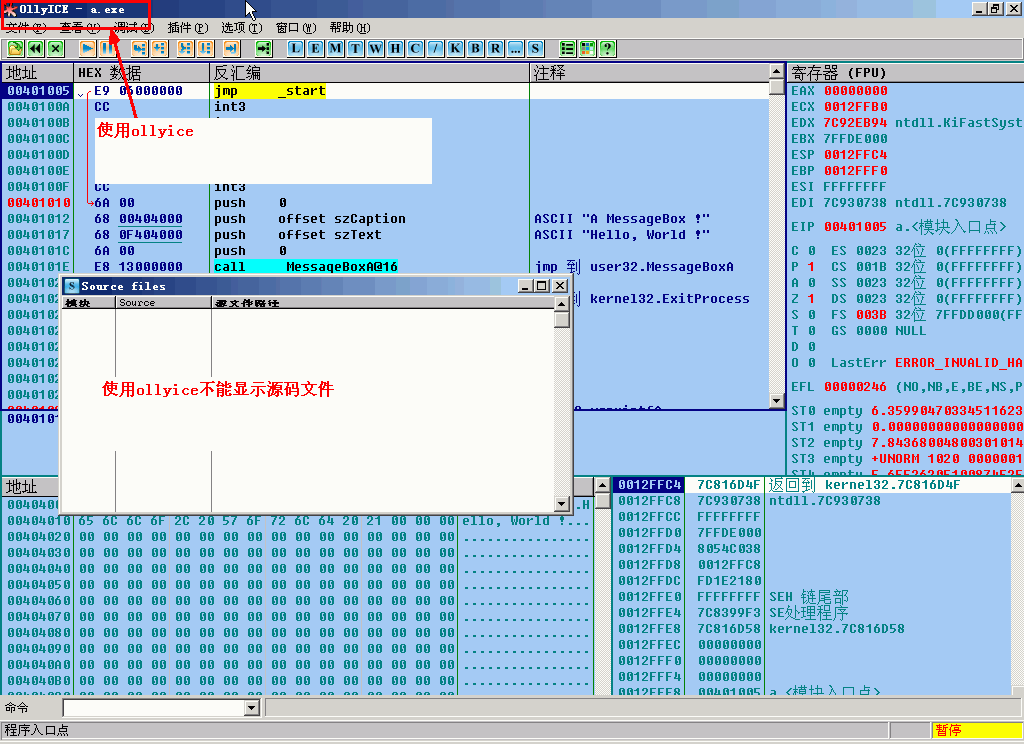Show the Handles window (H button)
Screen dimensions: 1024x744
point(395,48)
